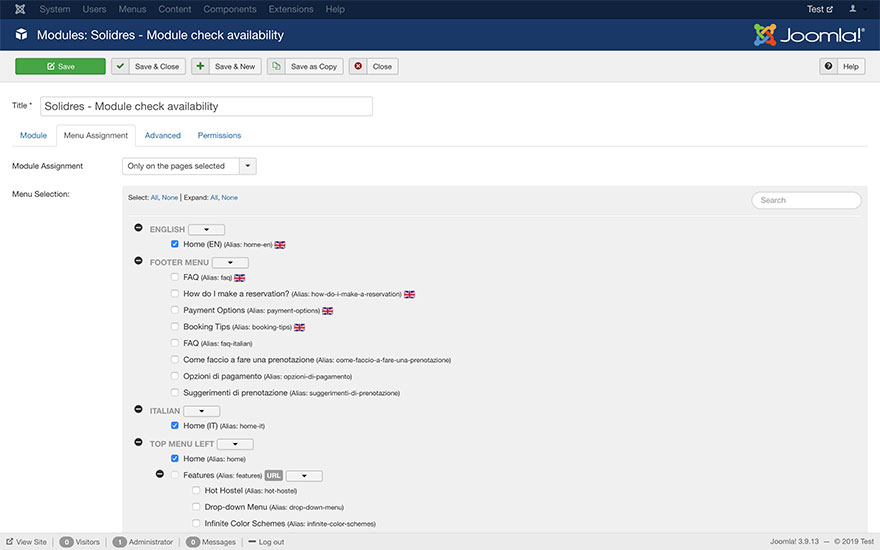Click the Title input field

pos(206,107)
